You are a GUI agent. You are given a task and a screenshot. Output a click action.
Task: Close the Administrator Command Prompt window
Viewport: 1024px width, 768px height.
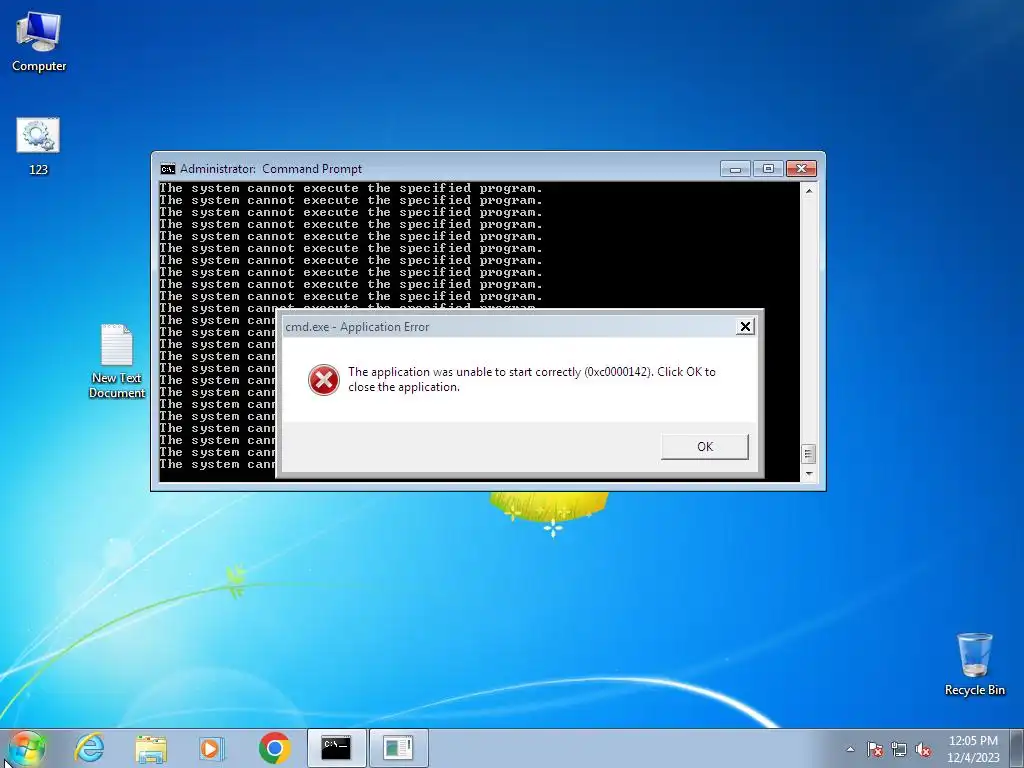click(x=801, y=169)
